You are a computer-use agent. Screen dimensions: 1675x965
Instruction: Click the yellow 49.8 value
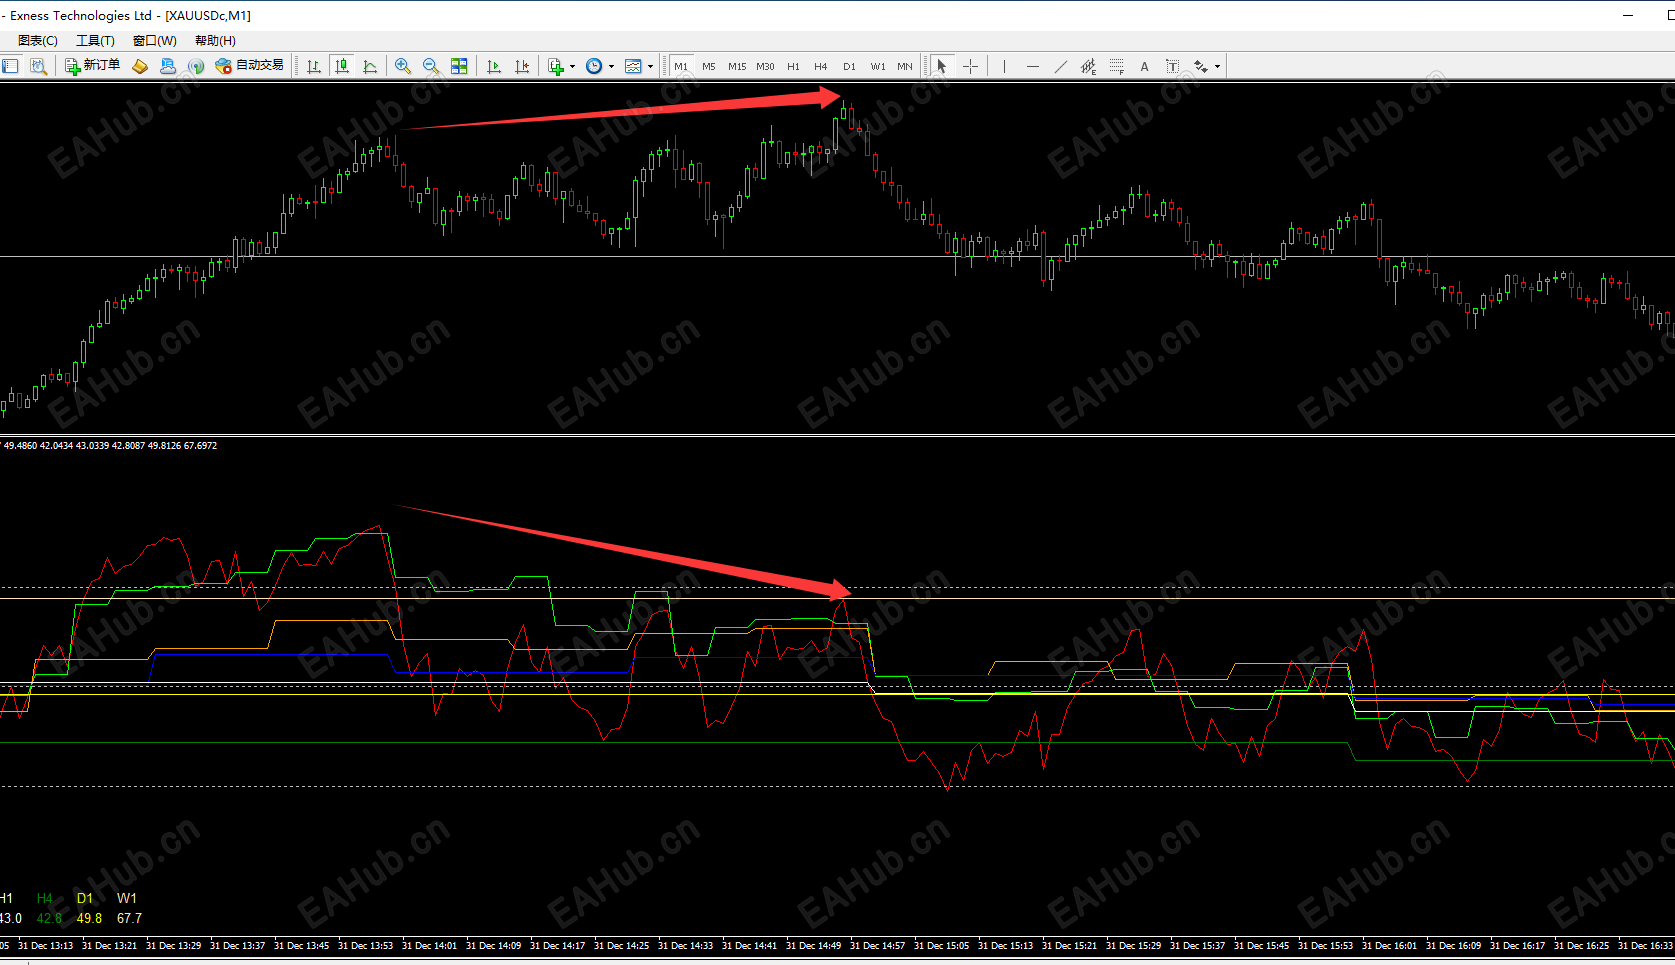tap(89, 918)
